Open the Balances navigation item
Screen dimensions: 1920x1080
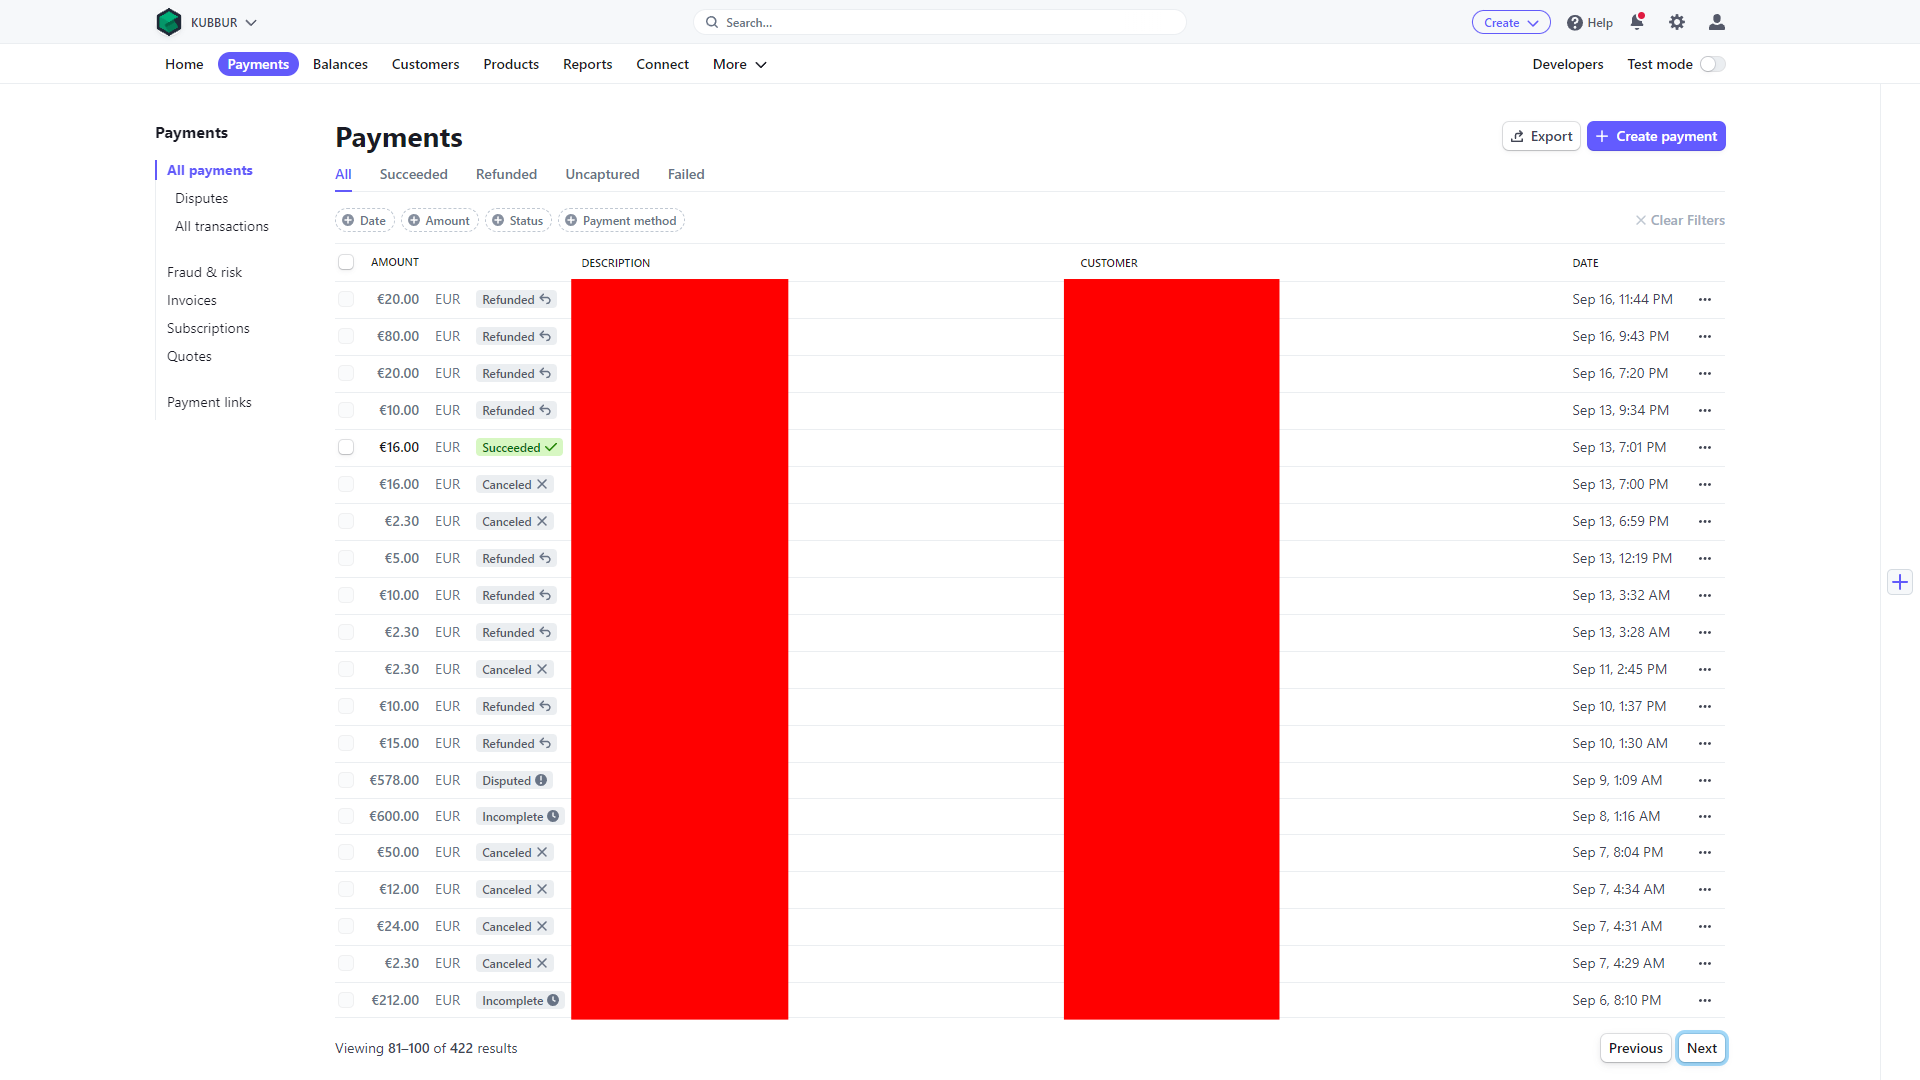click(x=340, y=64)
